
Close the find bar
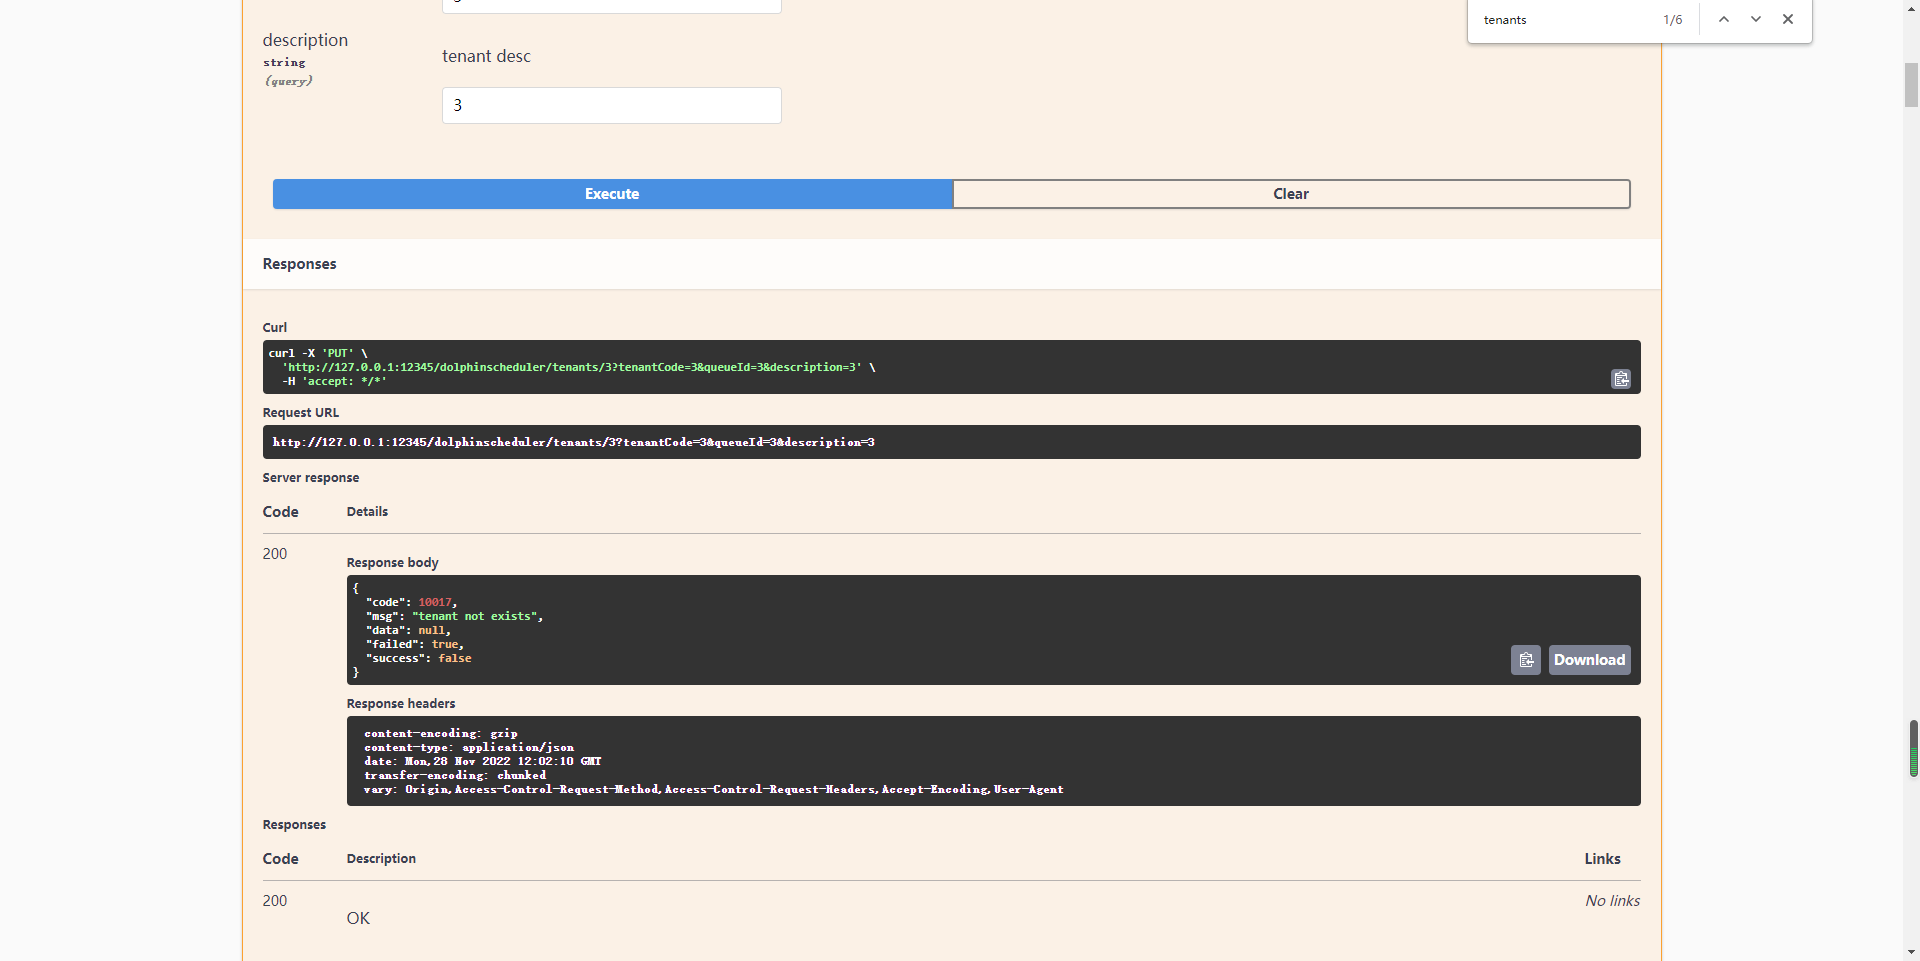(x=1788, y=20)
